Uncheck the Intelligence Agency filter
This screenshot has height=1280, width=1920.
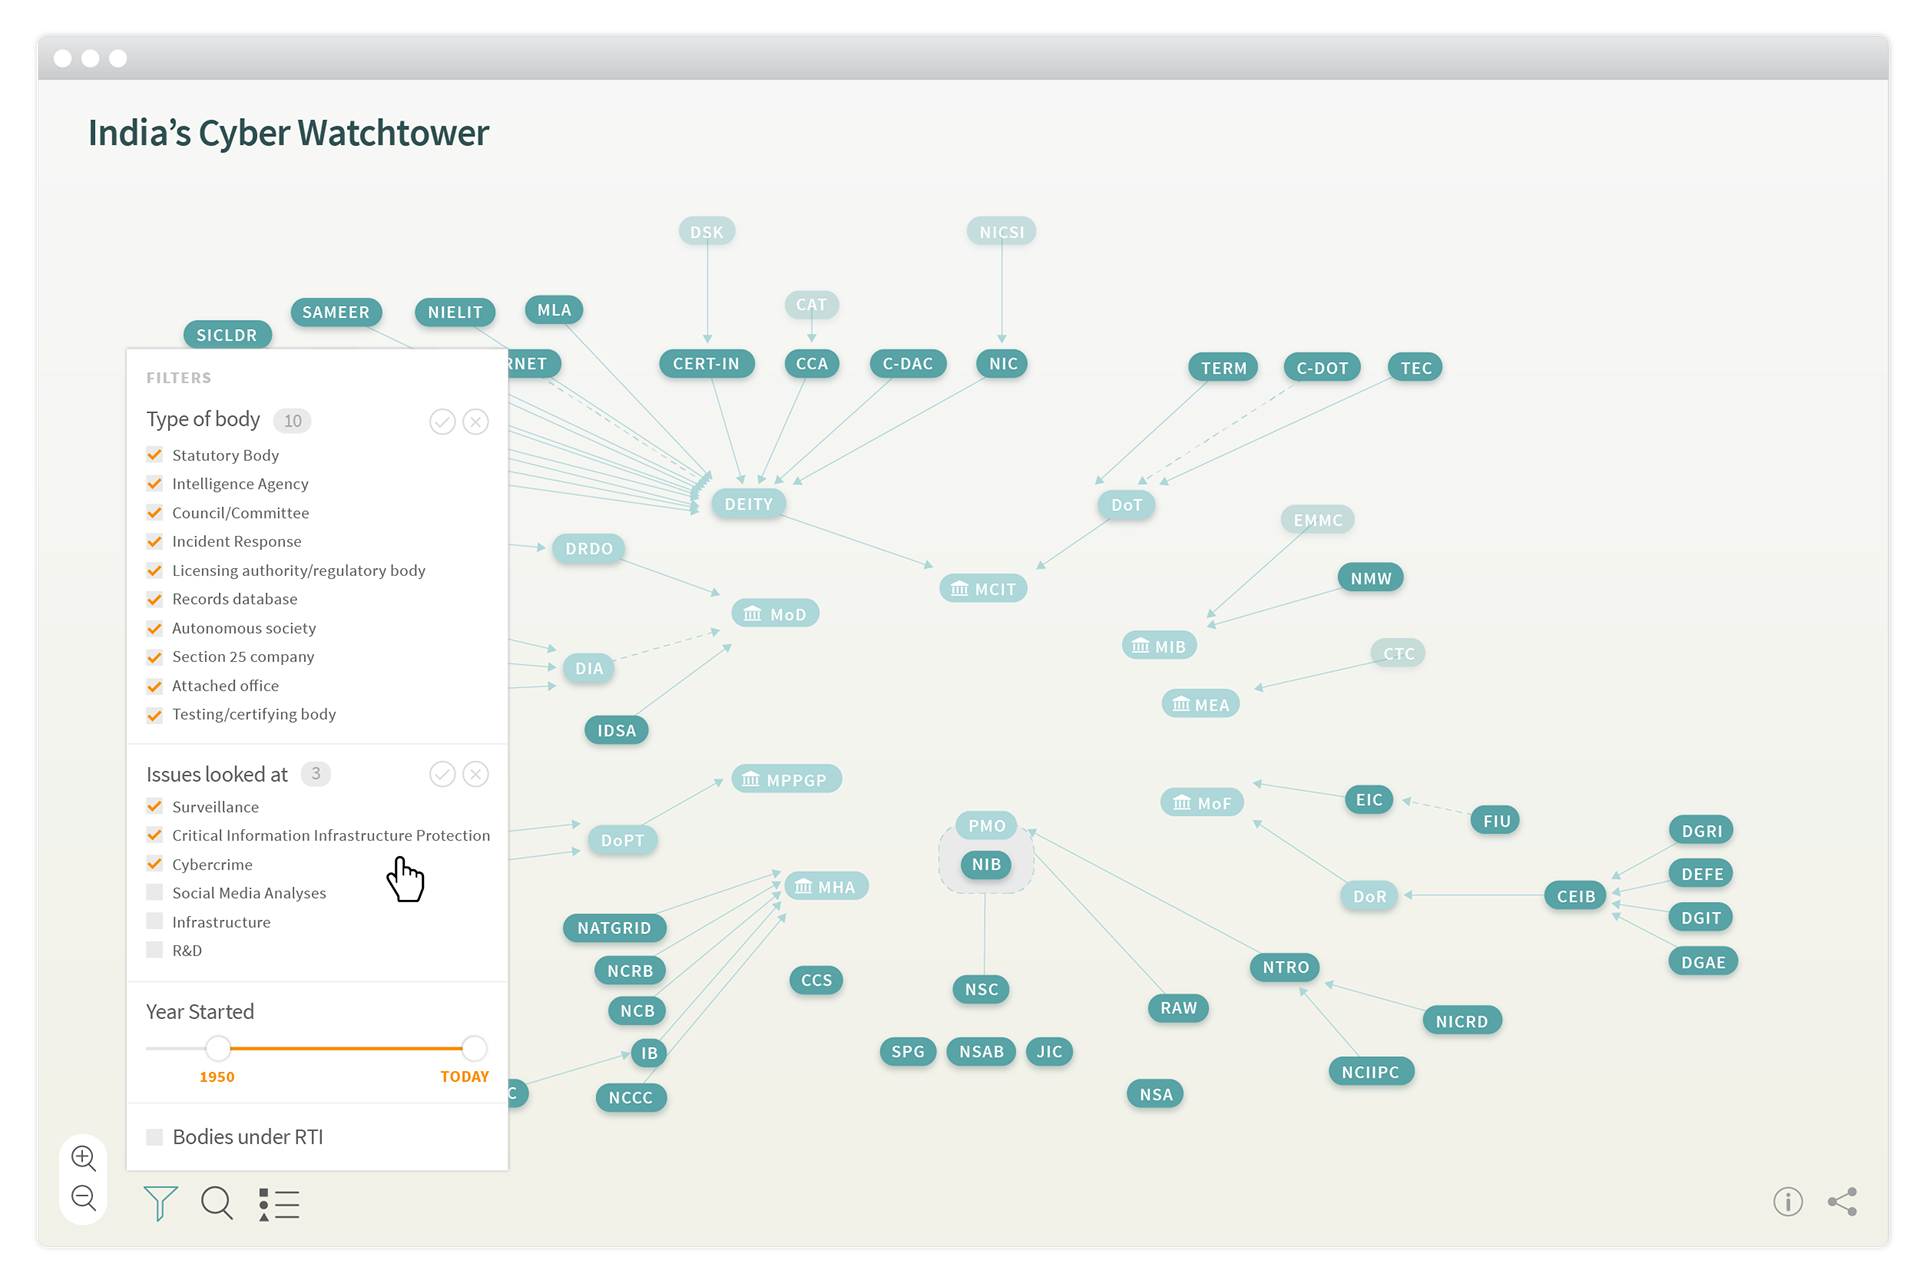point(155,484)
